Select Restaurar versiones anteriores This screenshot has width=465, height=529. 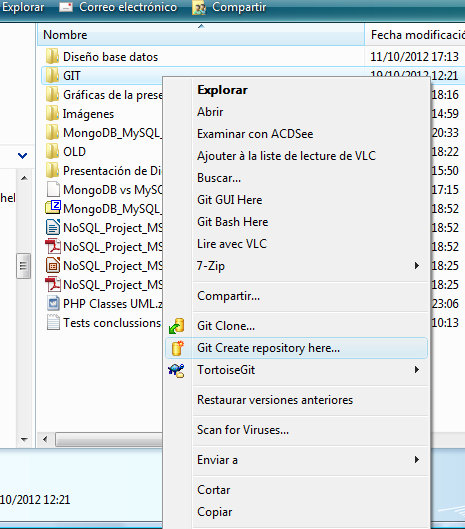click(x=275, y=400)
